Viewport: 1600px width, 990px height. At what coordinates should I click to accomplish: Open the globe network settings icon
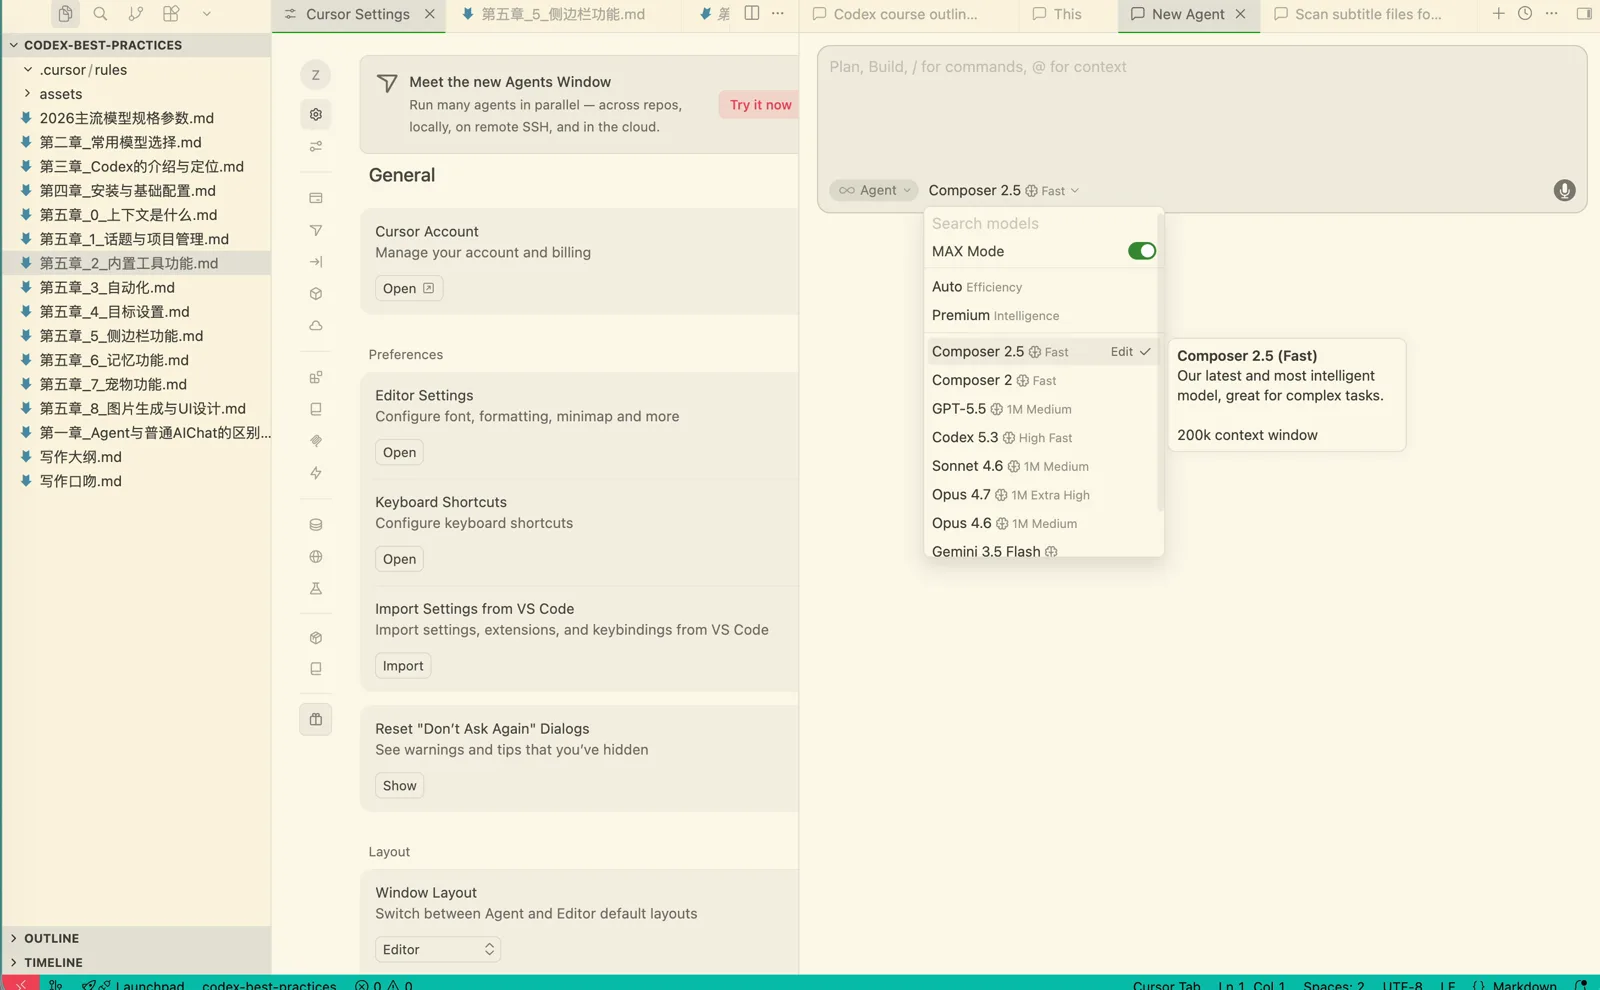coord(316,557)
